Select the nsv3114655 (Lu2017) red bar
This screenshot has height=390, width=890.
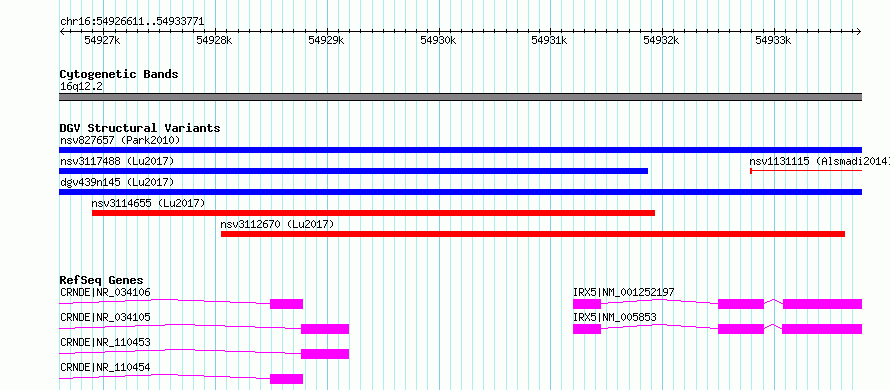(373, 213)
